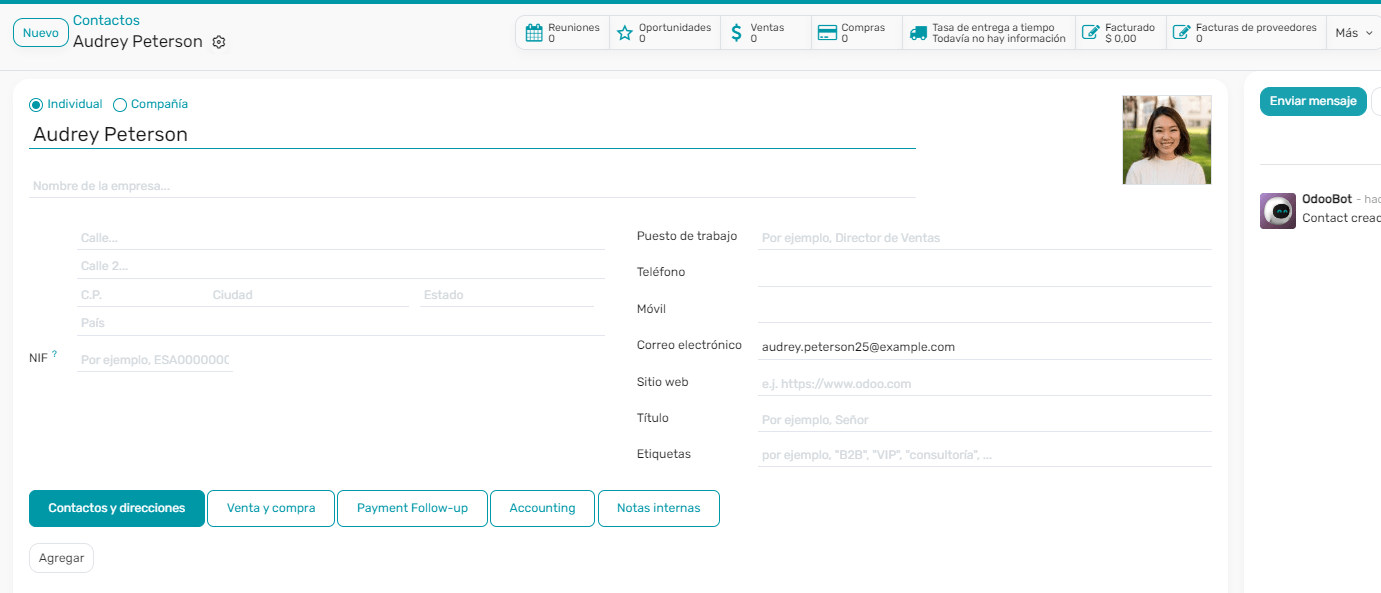Image resolution: width=1381 pixels, height=593 pixels.
Task: Click the C.P. postal code field
Action: [141, 295]
